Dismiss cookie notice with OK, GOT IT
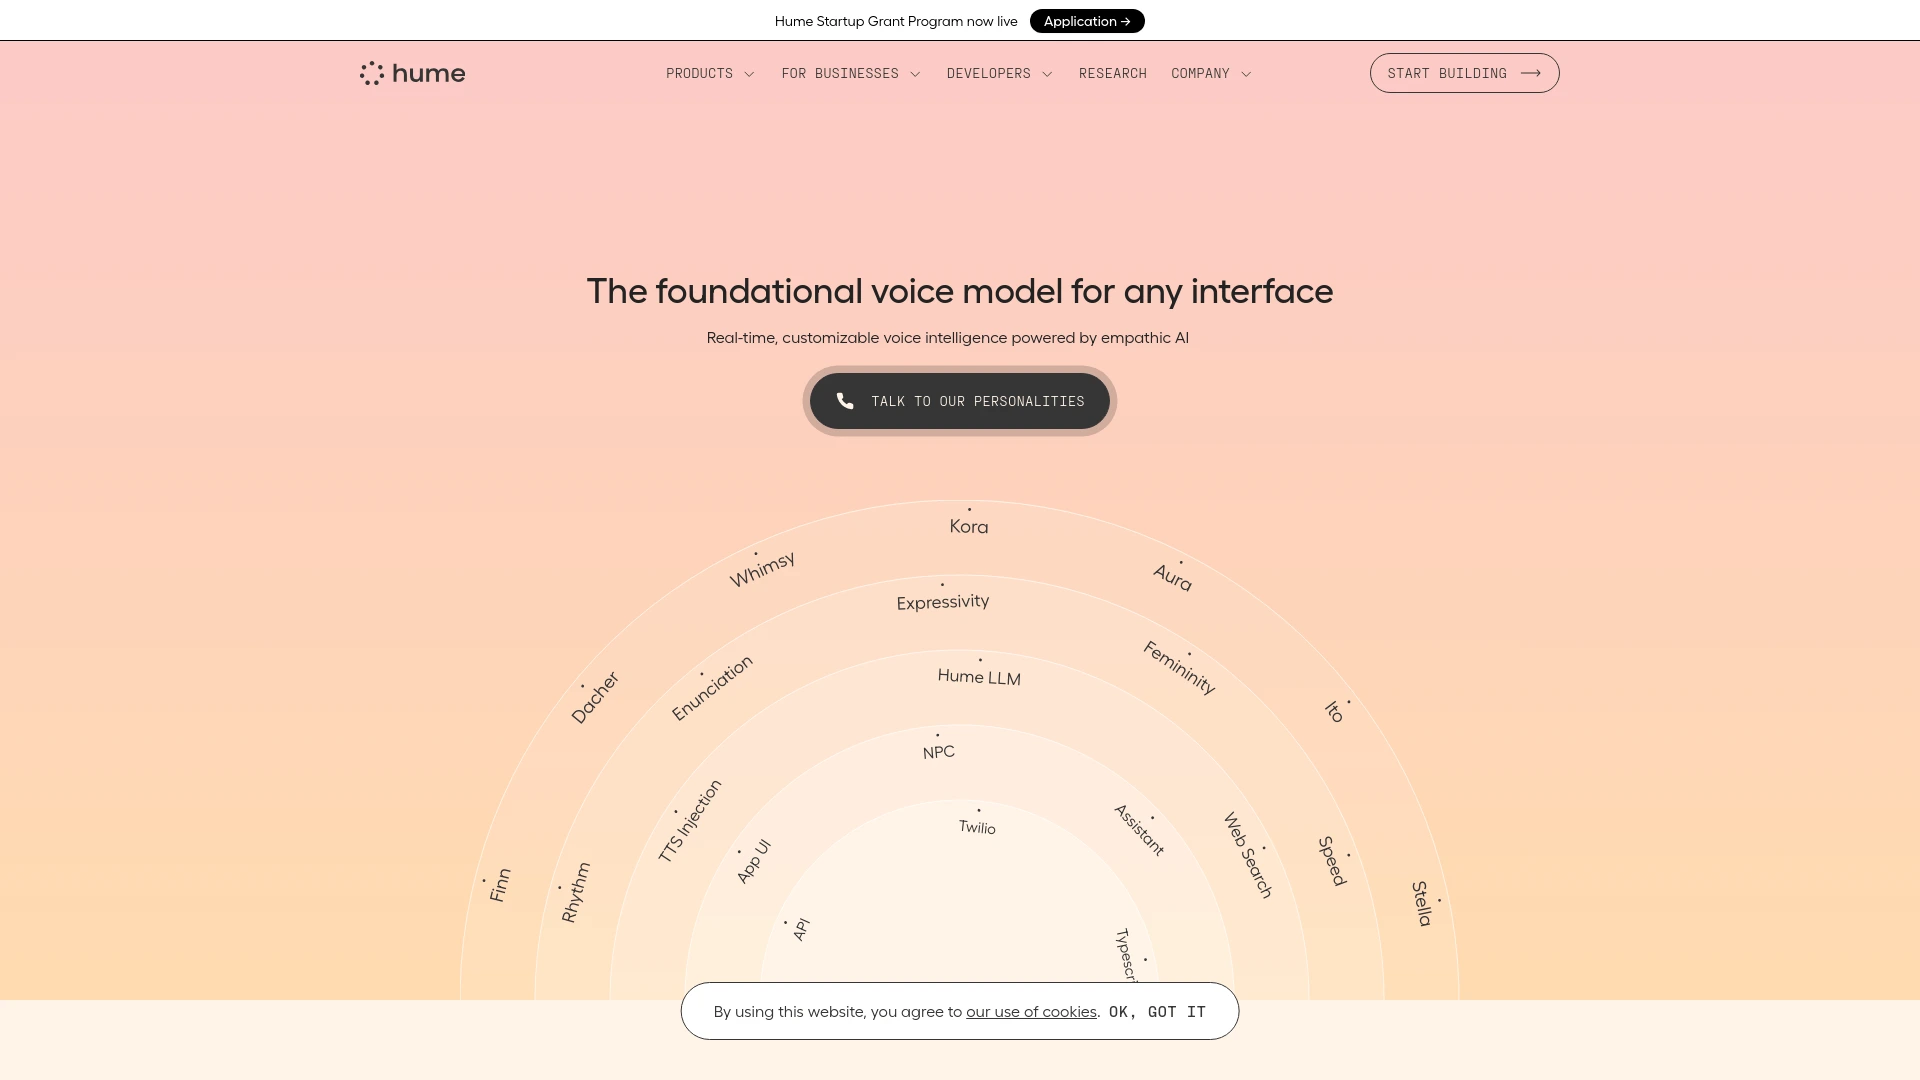 1157,1011
